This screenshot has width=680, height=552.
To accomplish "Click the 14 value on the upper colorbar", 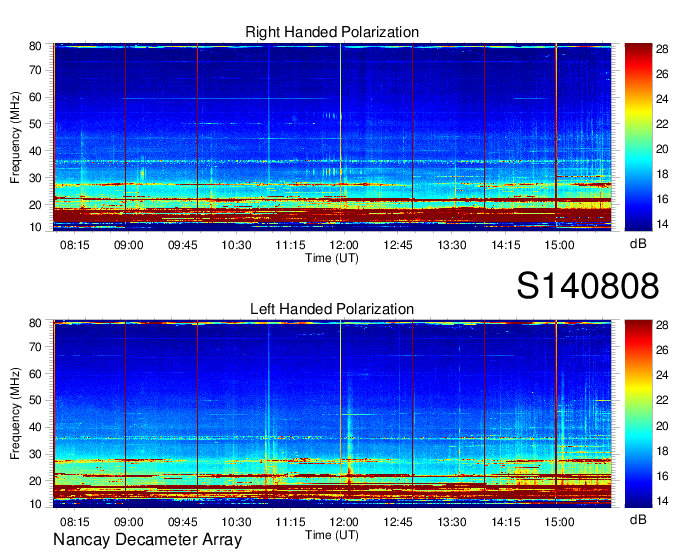I will coord(662,224).
